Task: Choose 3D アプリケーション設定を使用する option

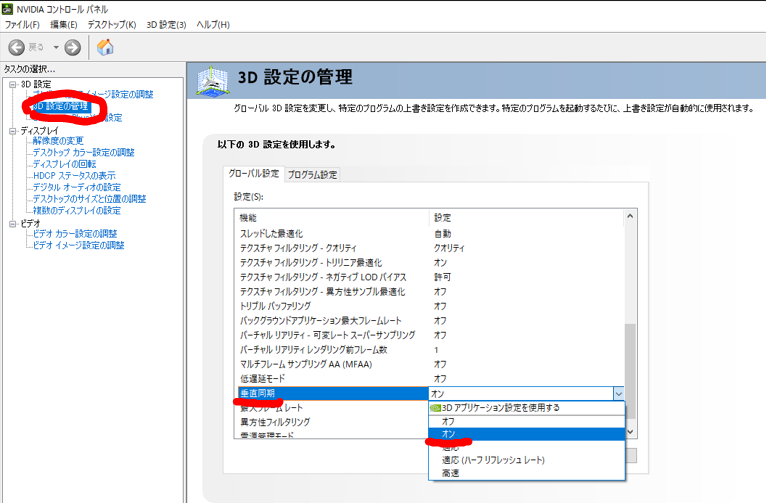Action: coord(527,408)
